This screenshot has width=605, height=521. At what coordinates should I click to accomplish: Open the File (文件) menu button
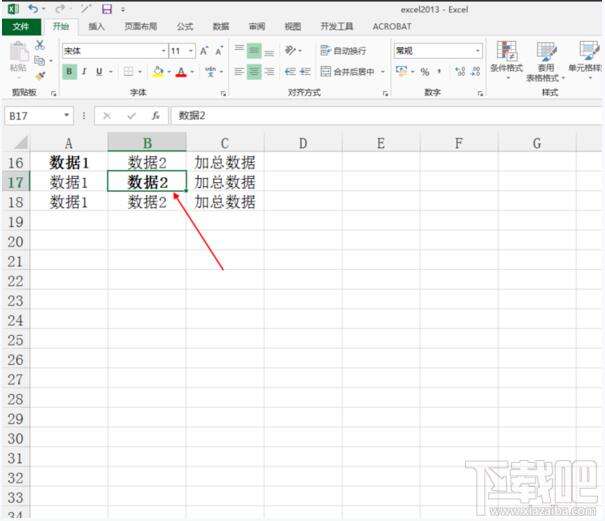tap(20, 27)
